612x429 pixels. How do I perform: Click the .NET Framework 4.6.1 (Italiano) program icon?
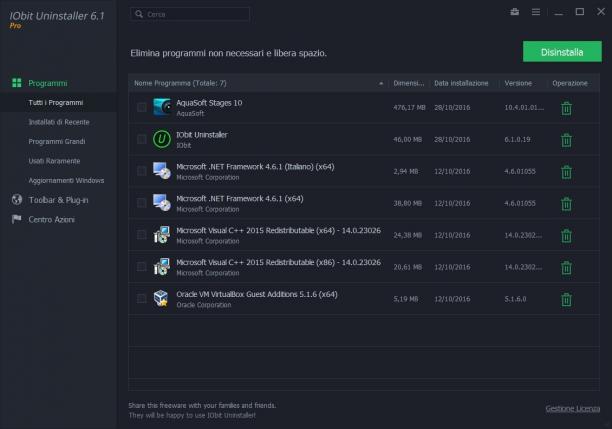click(162, 171)
